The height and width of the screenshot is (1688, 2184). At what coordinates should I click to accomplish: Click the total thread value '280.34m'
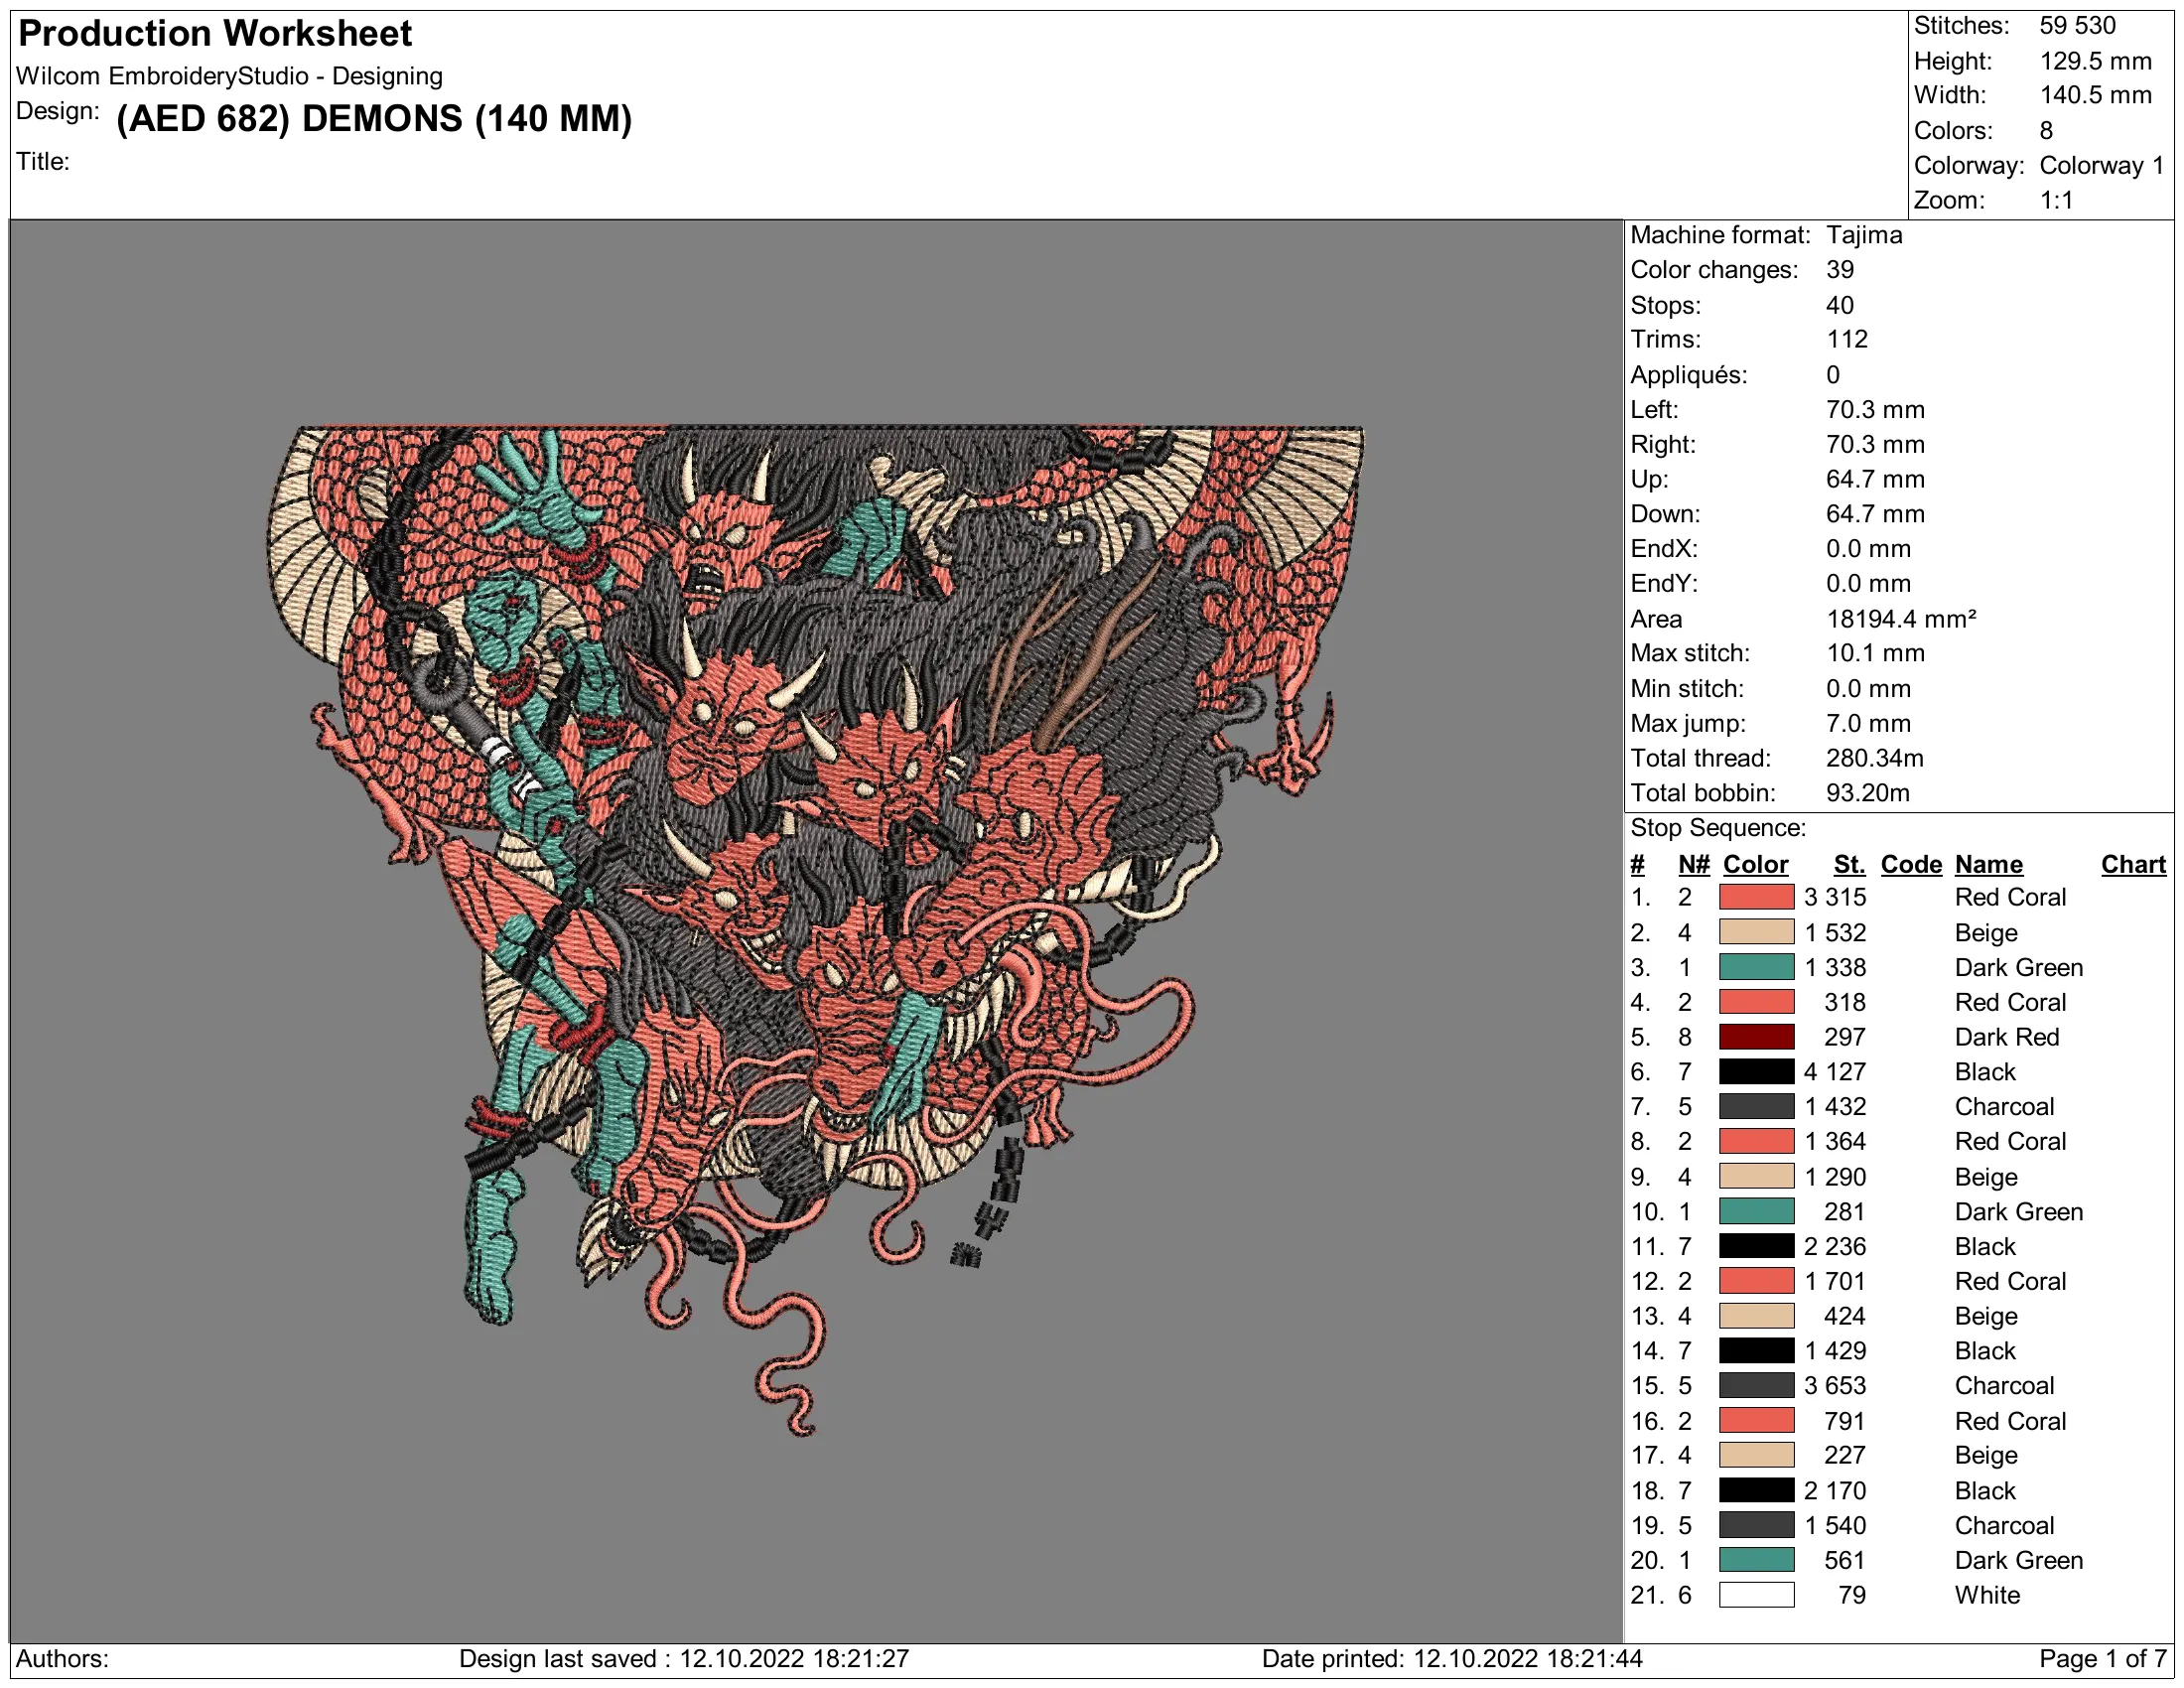tap(1875, 758)
